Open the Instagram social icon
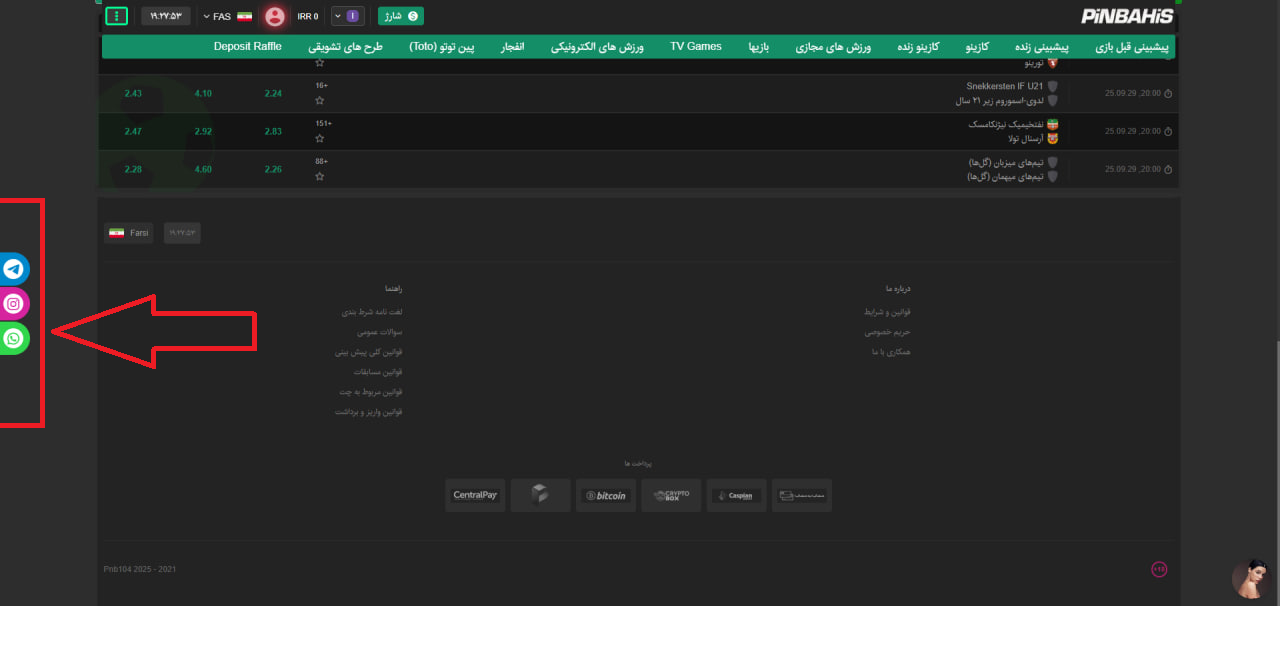 coord(14,304)
